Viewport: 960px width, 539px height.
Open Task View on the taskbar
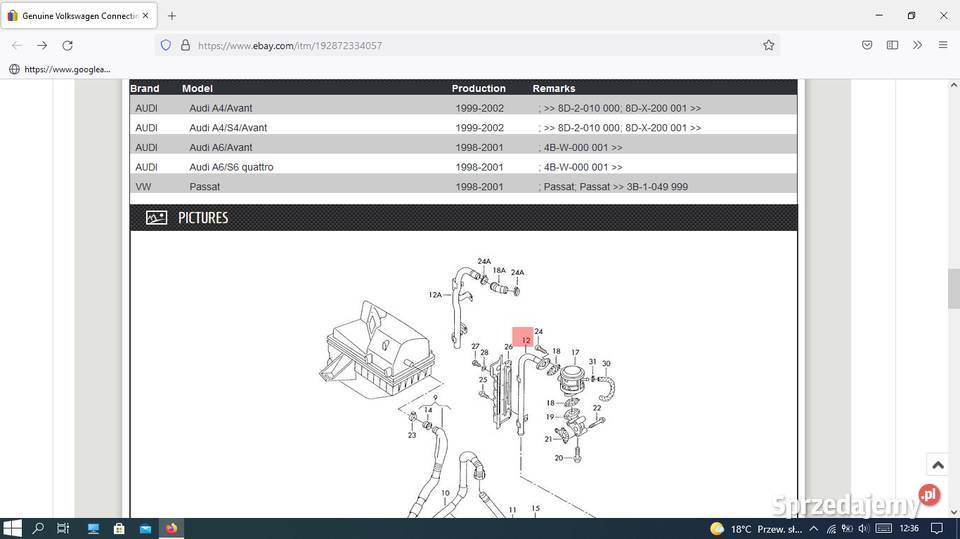[63, 528]
